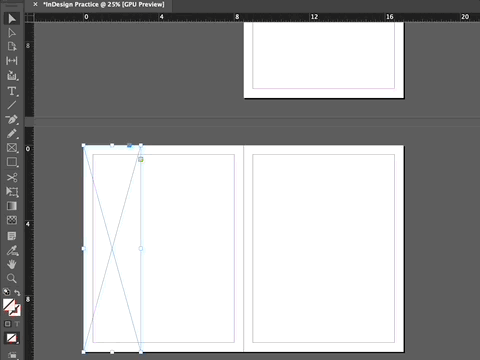Click the Fill color swatch

pyautogui.click(x=9, y=304)
